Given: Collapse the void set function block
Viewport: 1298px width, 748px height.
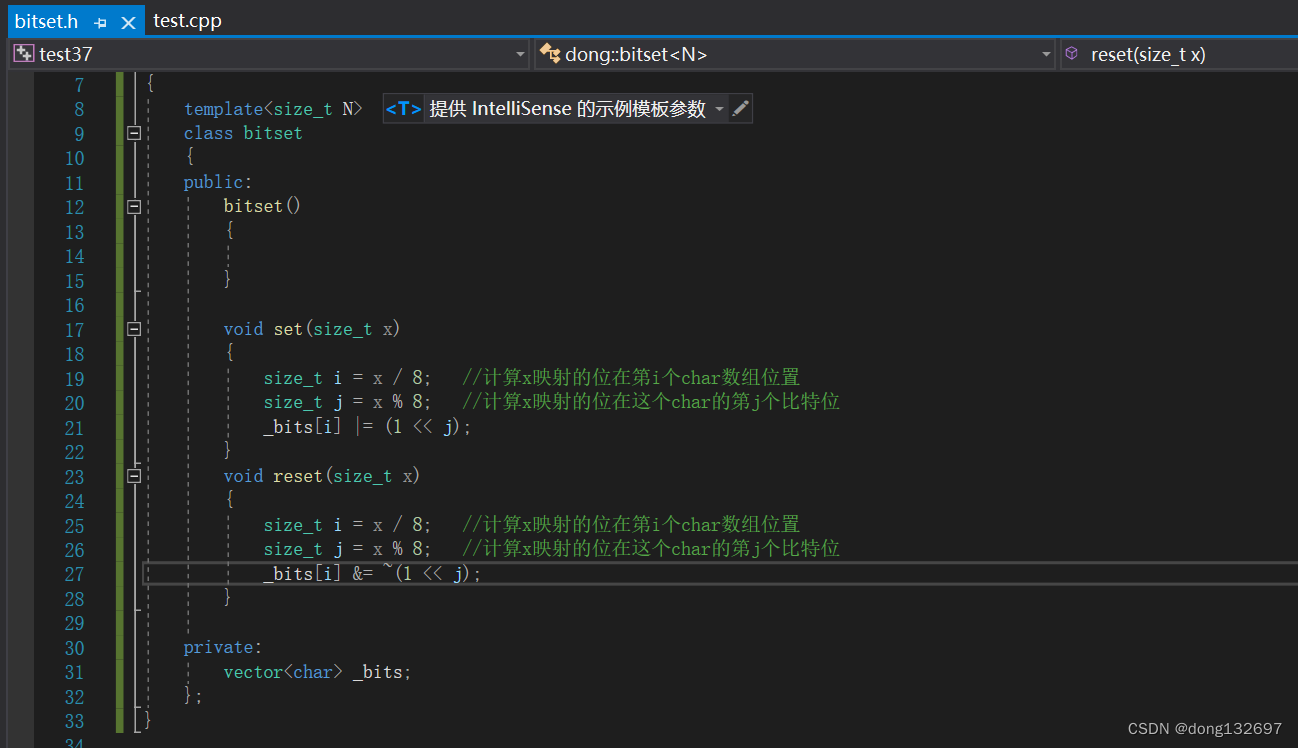Looking at the screenshot, I should pyautogui.click(x=134, y=329).
